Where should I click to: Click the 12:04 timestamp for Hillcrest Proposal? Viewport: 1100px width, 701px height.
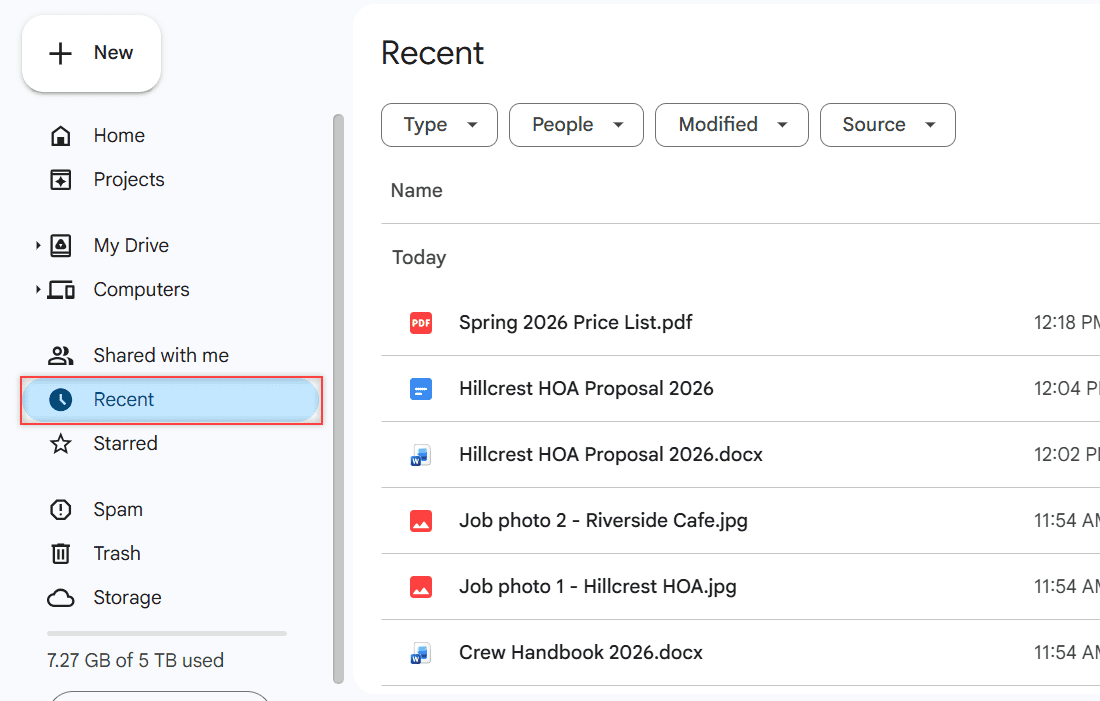pos(1066,389)
